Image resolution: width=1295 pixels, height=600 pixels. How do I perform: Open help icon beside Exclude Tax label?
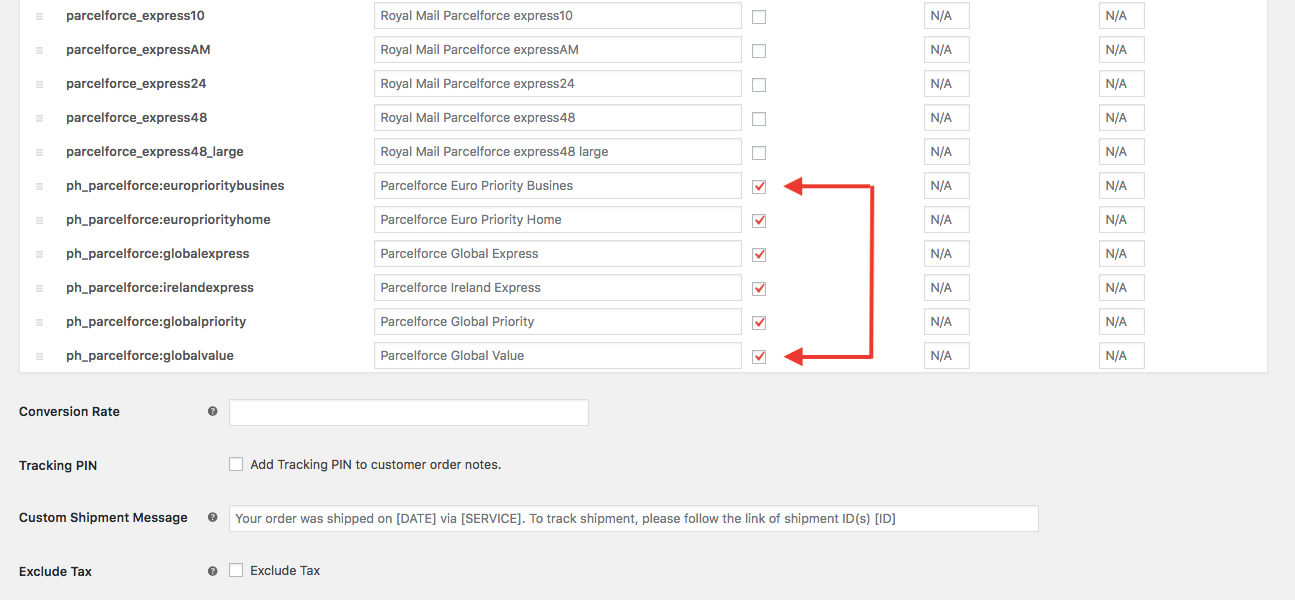pos(212,571)
